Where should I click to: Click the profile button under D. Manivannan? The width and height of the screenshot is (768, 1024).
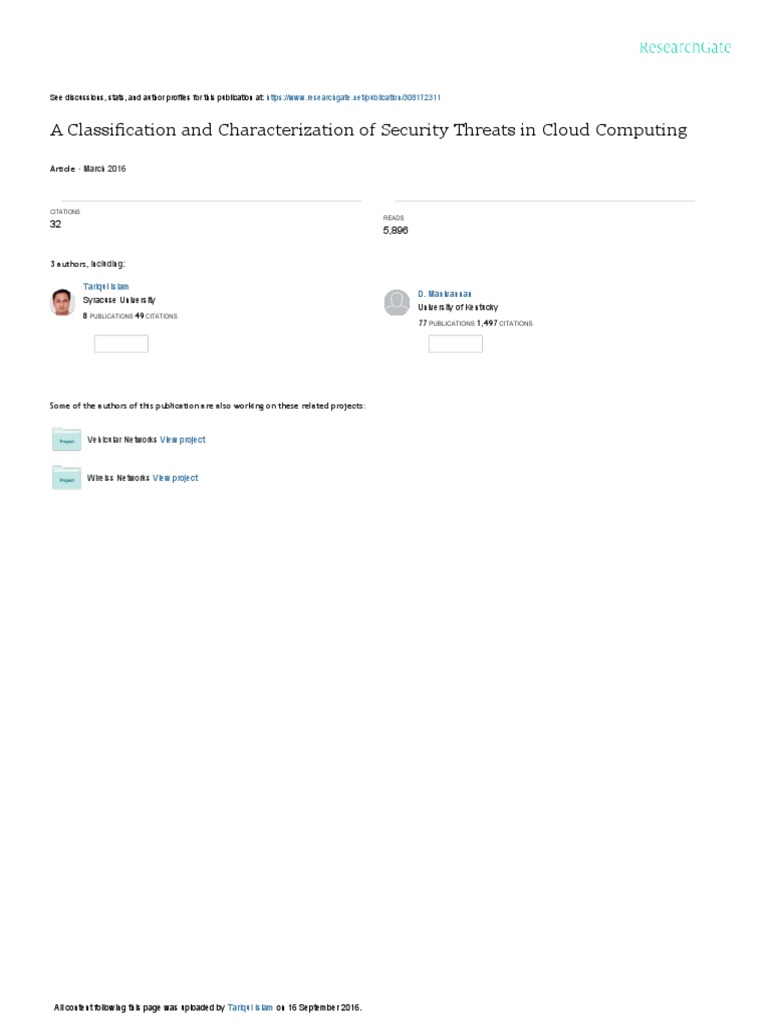click(x=455, y=344)
